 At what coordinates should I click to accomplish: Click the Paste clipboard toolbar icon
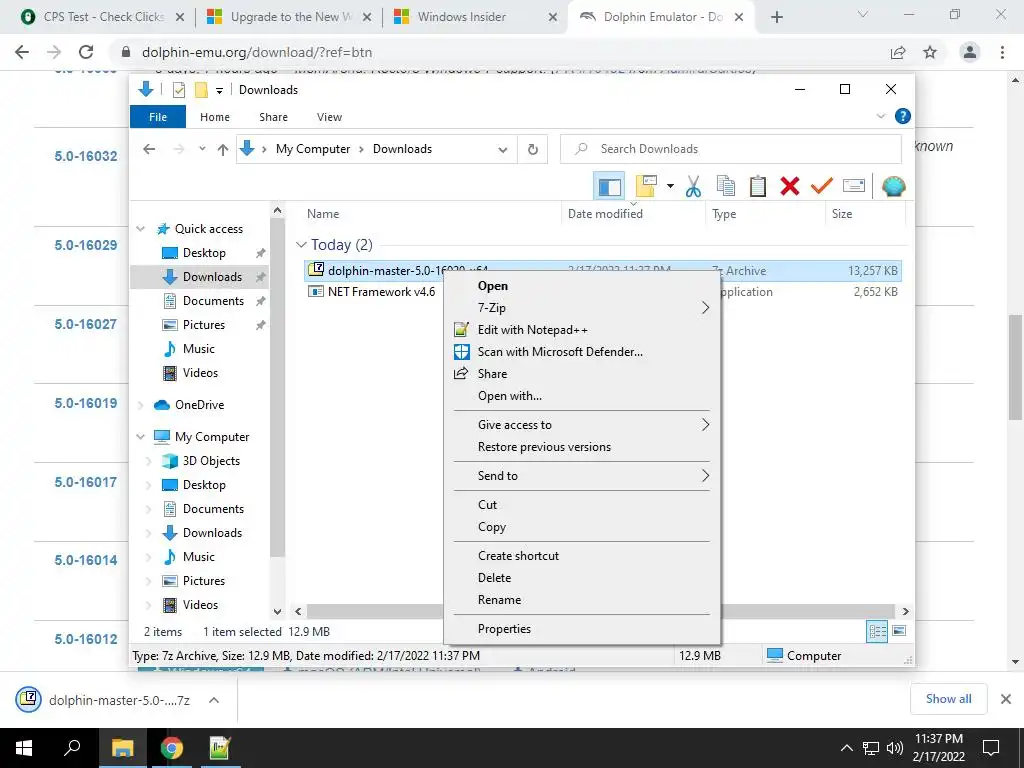[x=758, y=186]
